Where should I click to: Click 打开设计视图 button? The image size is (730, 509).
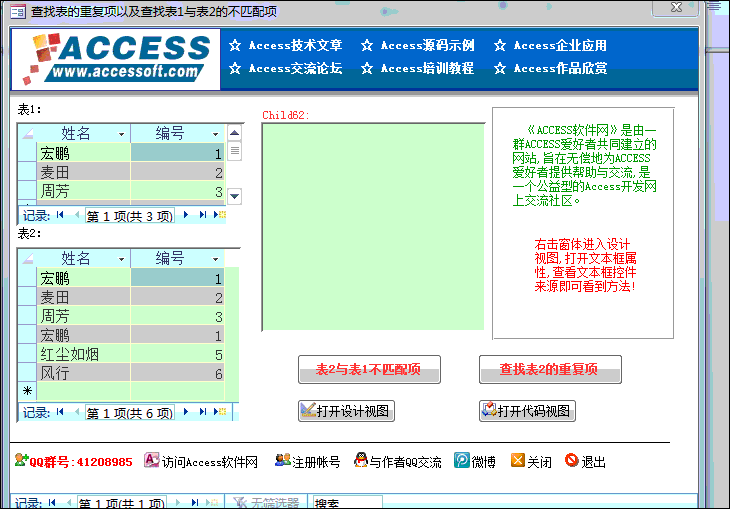click(346, 411)
